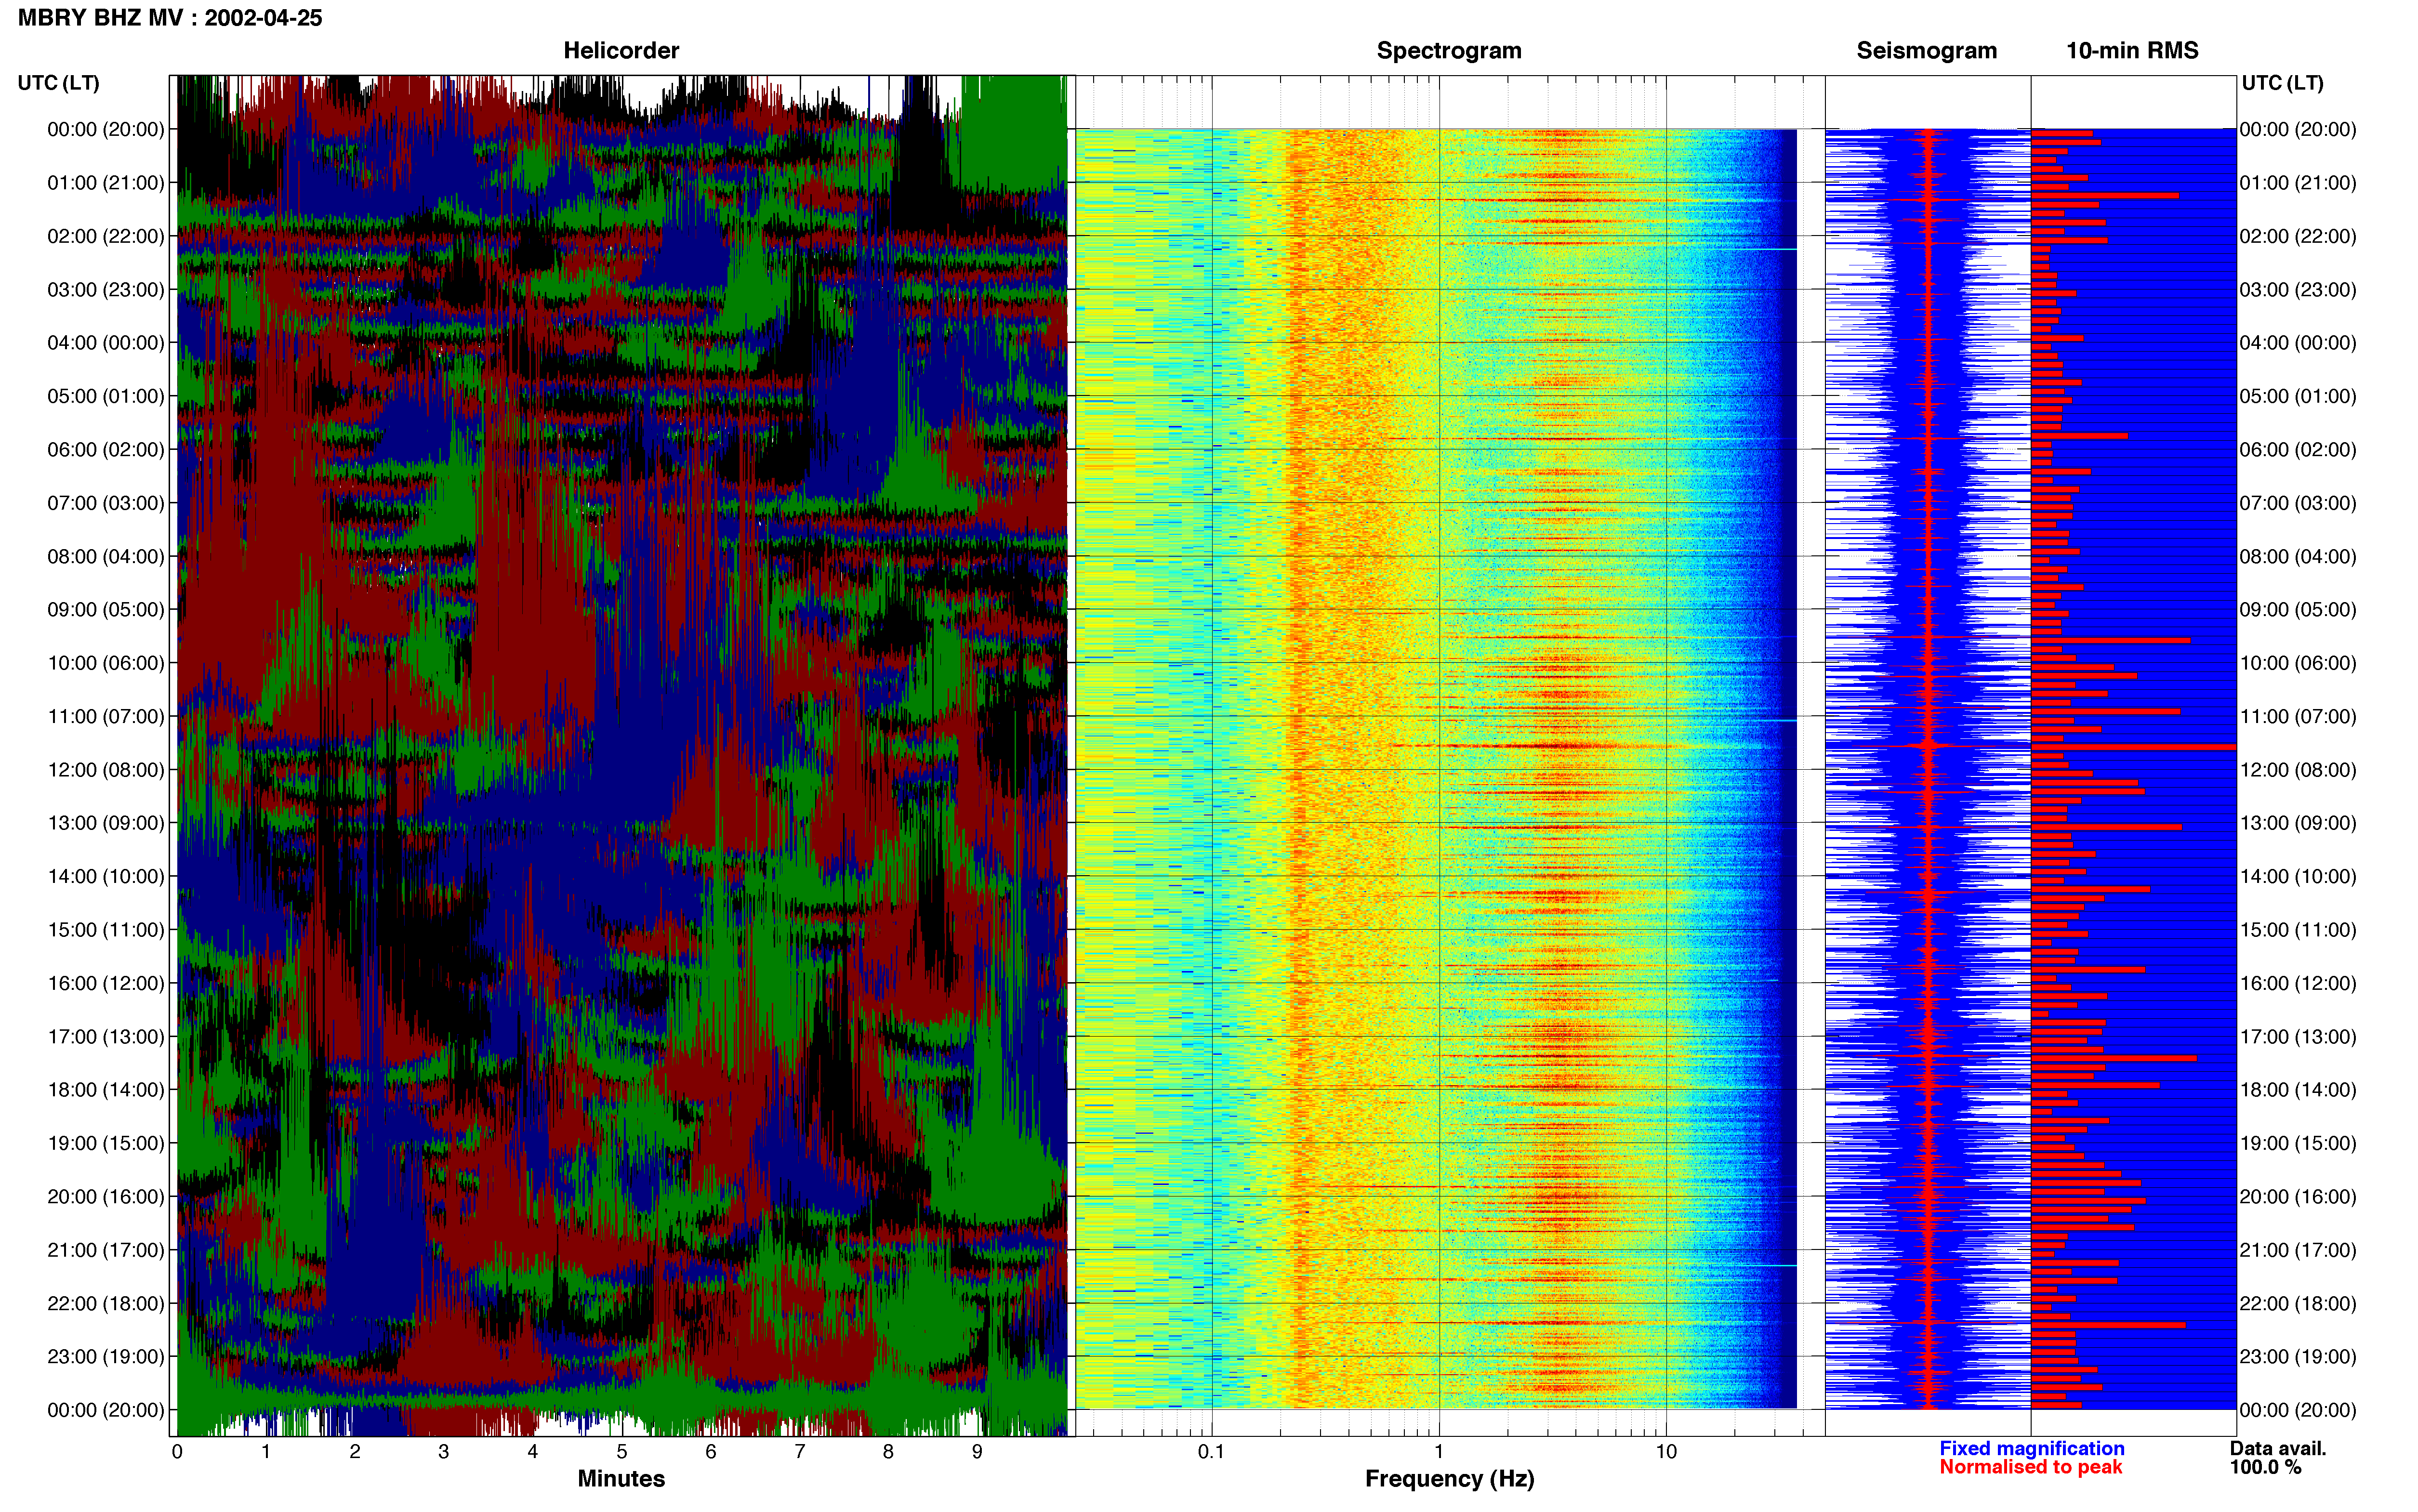This screenshot has height=1512, width=2418.
Task: Click '14:00 (10:00)' on the RMS panel time axis
Action: pos(2298,877)
